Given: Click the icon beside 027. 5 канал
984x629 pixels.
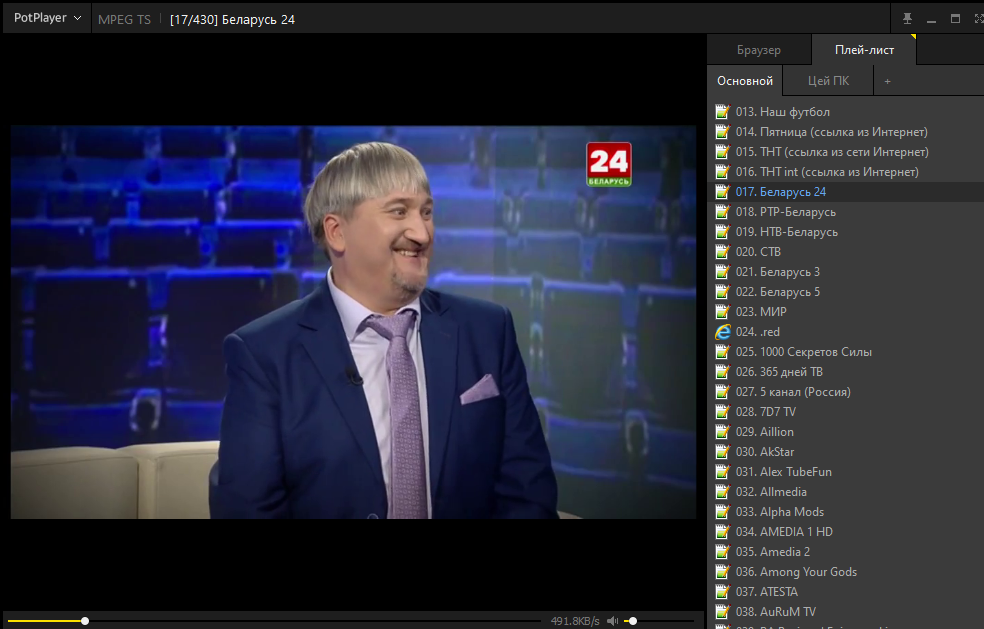Looking at the screenshot, I should [723, 392].
